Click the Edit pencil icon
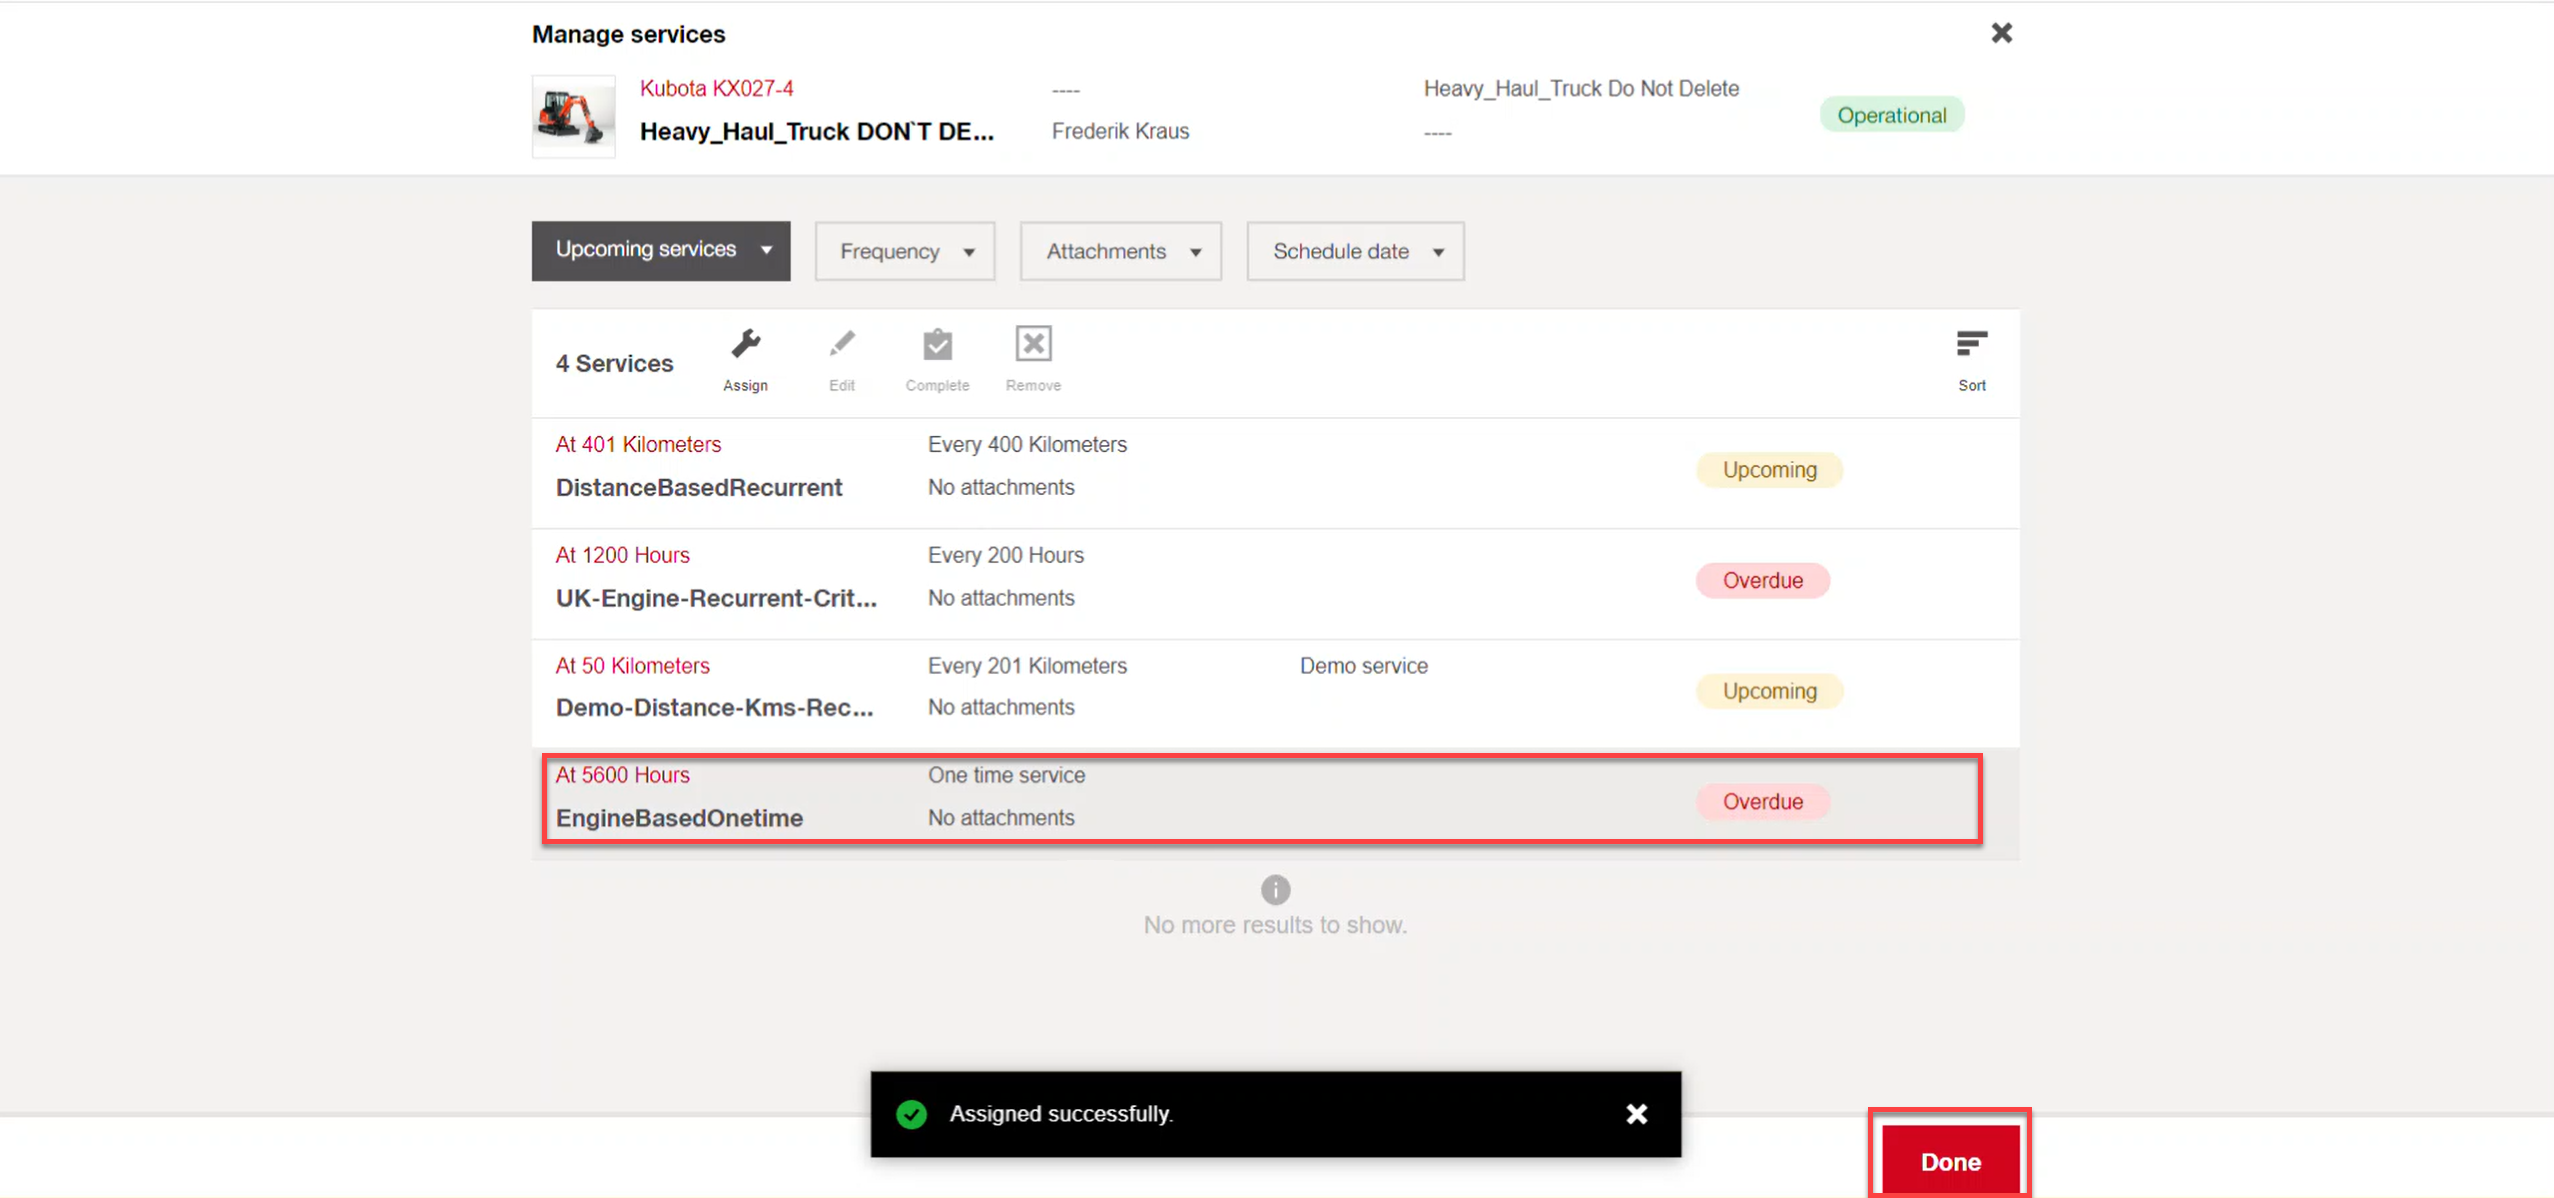Viewport: 2554px width, 1198px height. click(x=841, y=345)
